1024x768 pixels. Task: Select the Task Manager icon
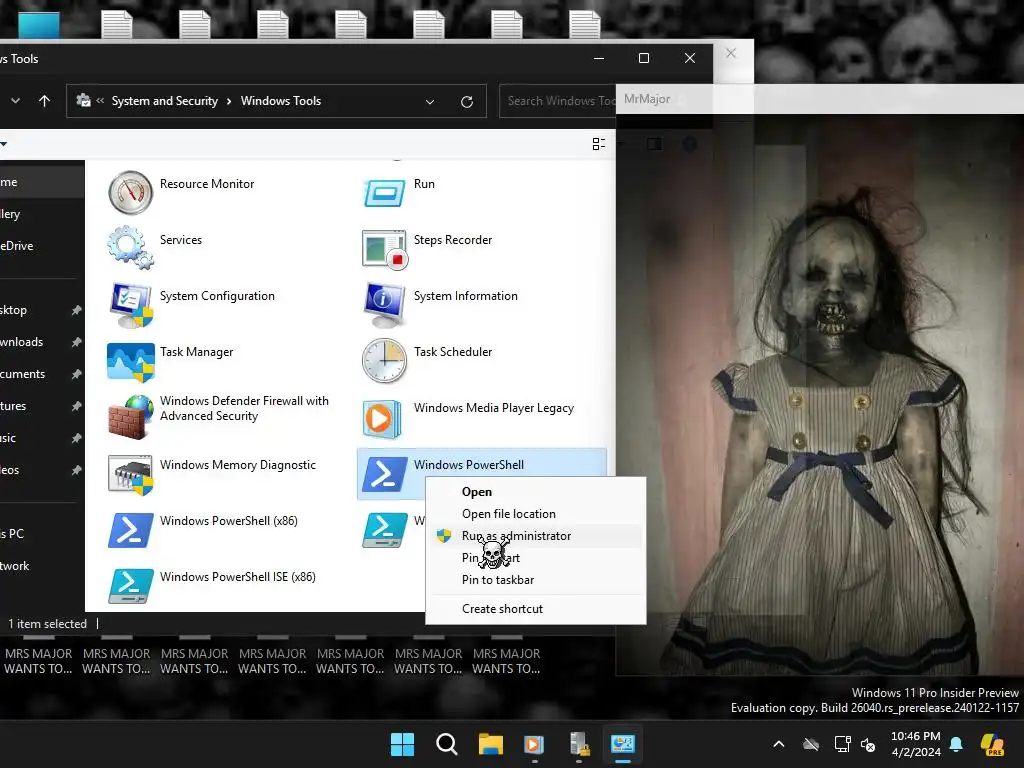(131, 361)
